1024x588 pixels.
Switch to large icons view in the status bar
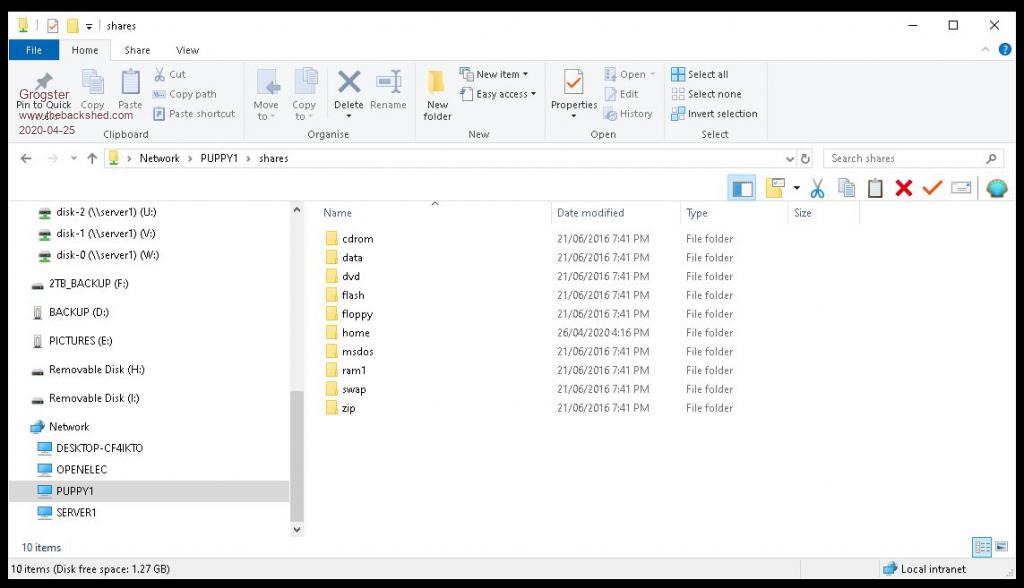pos(999,547)
